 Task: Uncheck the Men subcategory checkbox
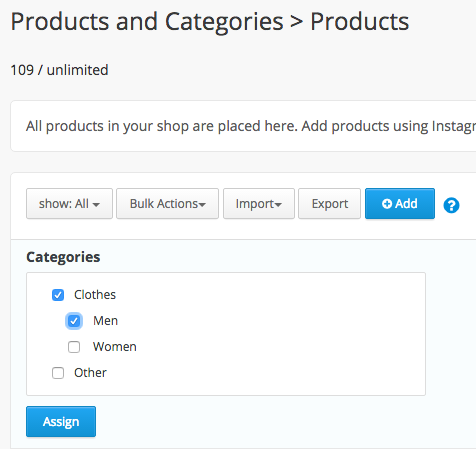click(x=74, y=321)
